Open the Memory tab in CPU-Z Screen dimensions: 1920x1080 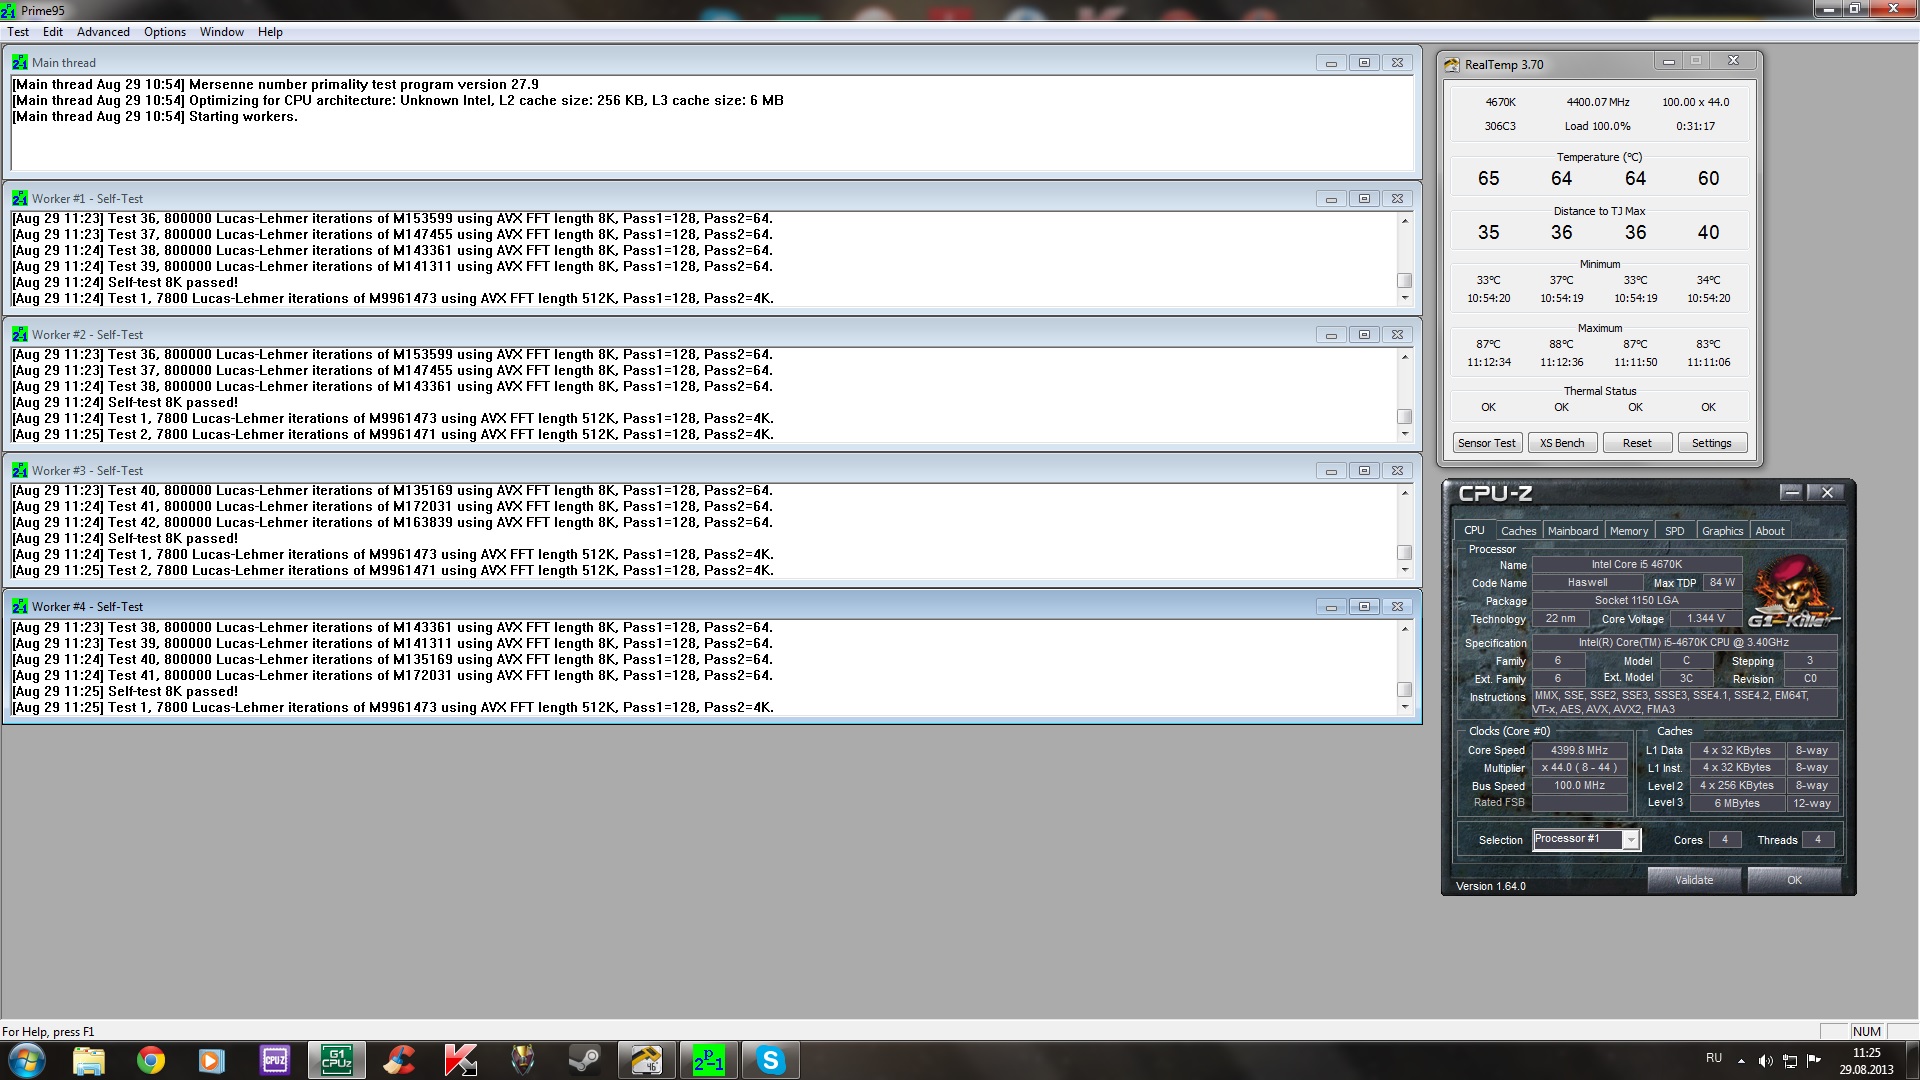[1628, 531]
